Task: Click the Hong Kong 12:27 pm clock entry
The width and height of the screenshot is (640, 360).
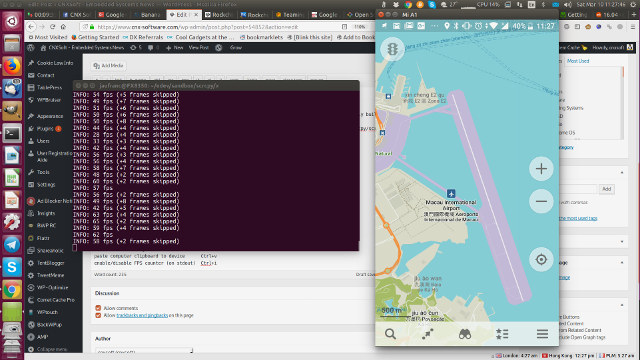Action: (569, 356)
